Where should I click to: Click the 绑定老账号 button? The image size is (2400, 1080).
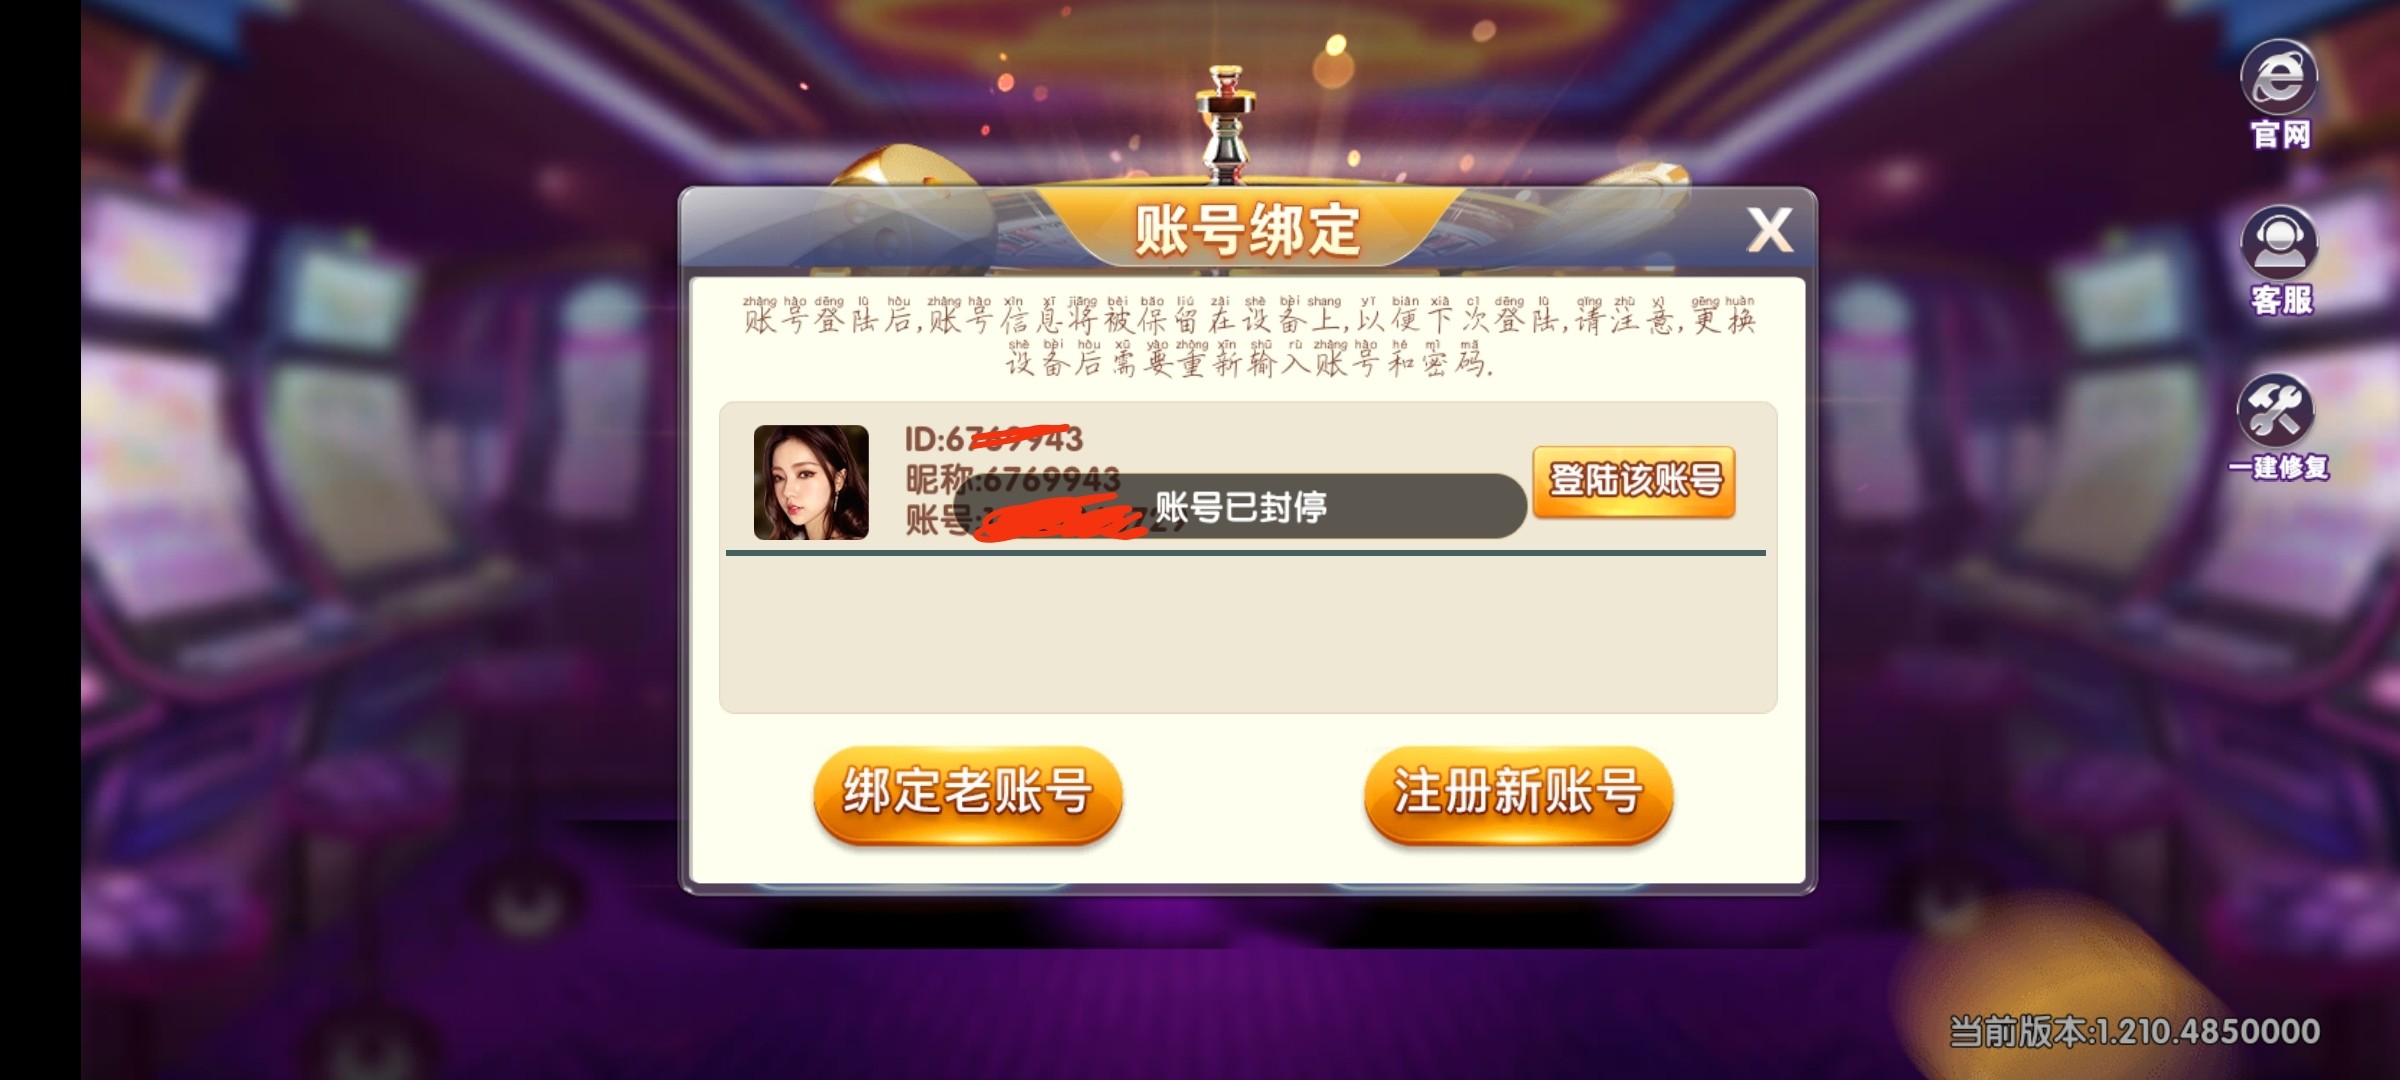pyautogui.click(x=967, y=794)
